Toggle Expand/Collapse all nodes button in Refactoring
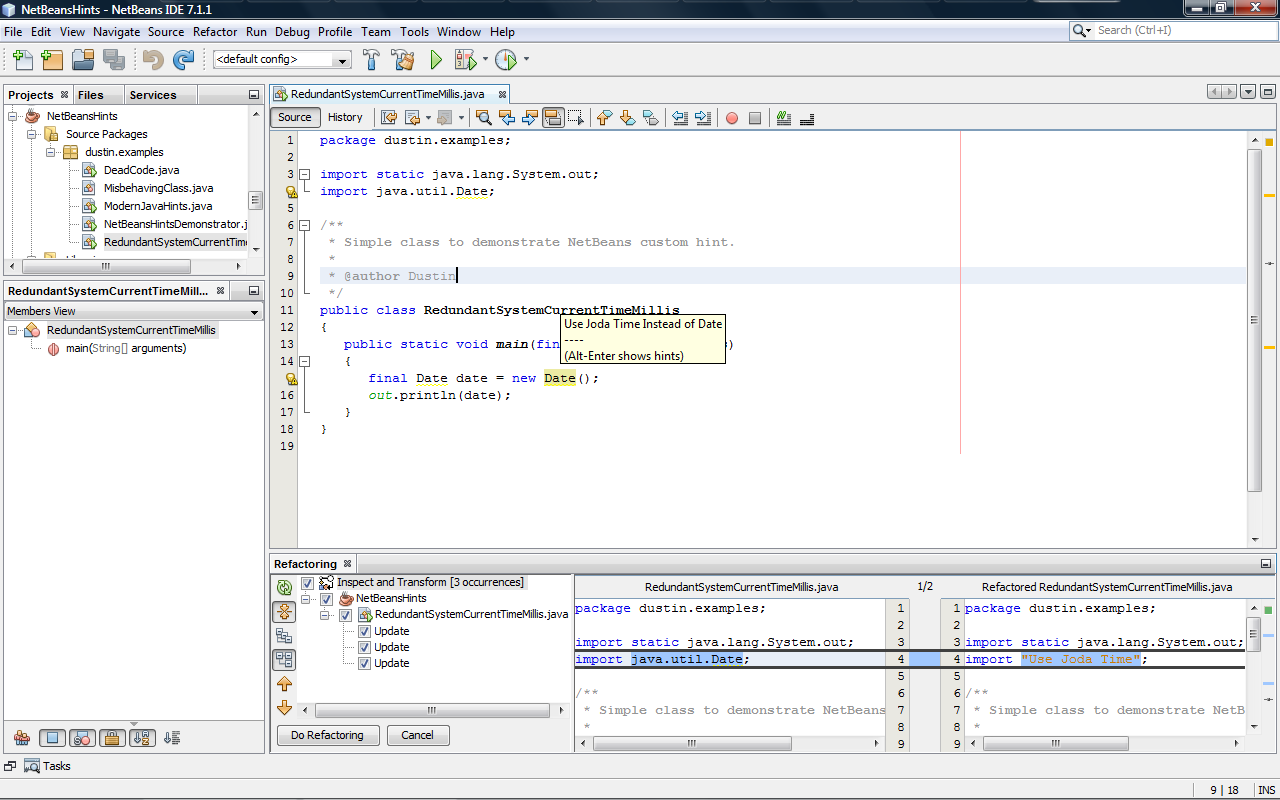Image resolution: width=1280 pixels, height=800 pixels. pyautogui.click(x=284, y=611)
